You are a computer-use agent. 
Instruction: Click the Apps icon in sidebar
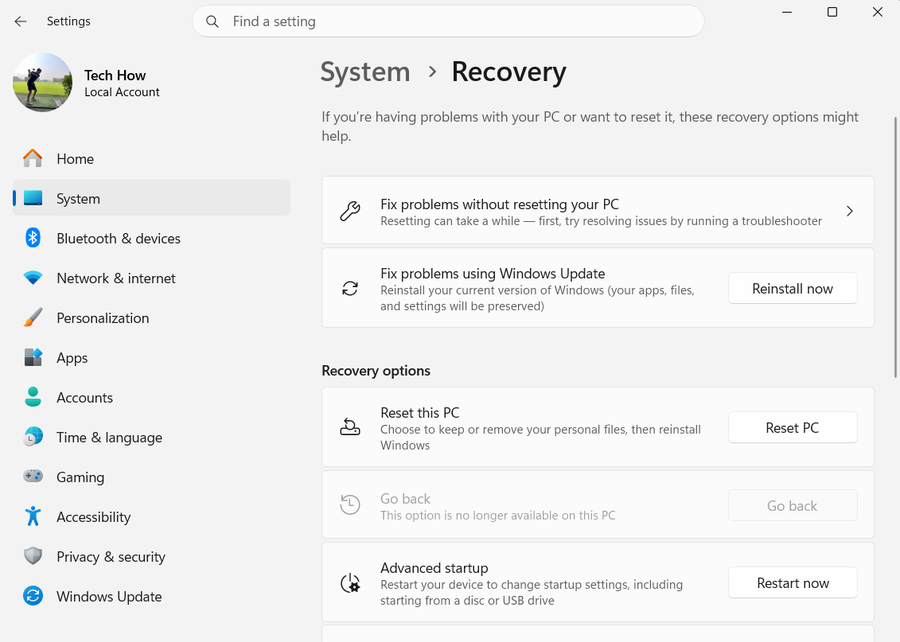pyautogui.click(x=33, y=357)
